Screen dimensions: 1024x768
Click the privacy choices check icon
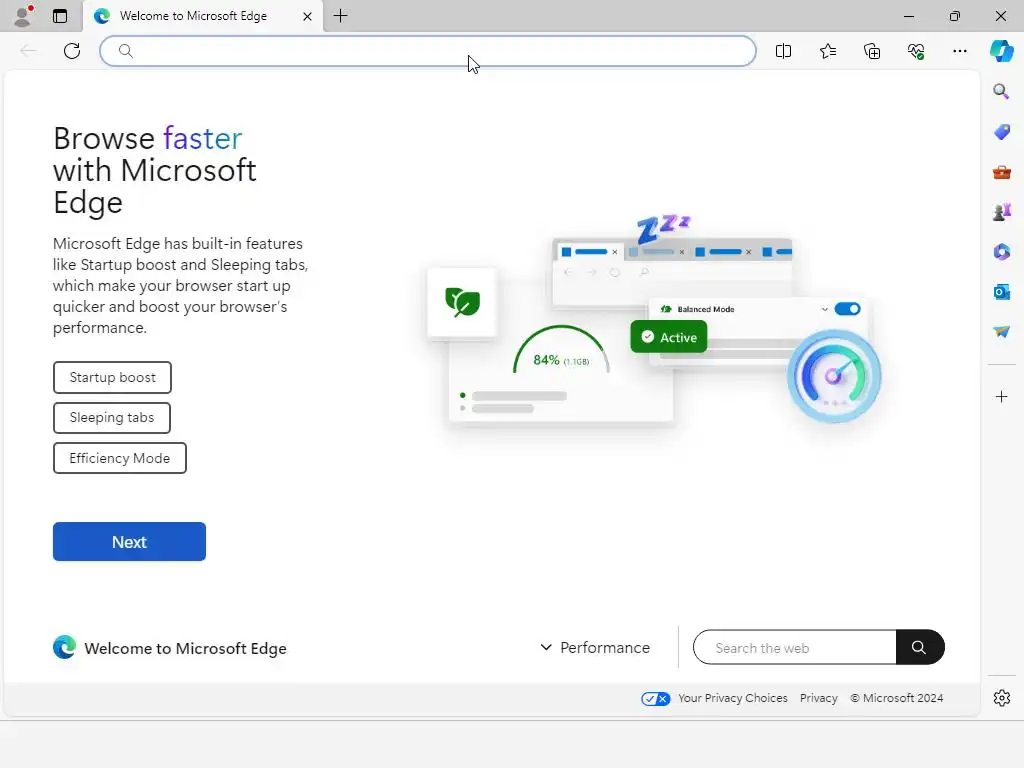pyautogui.click(x=655, y=699)
